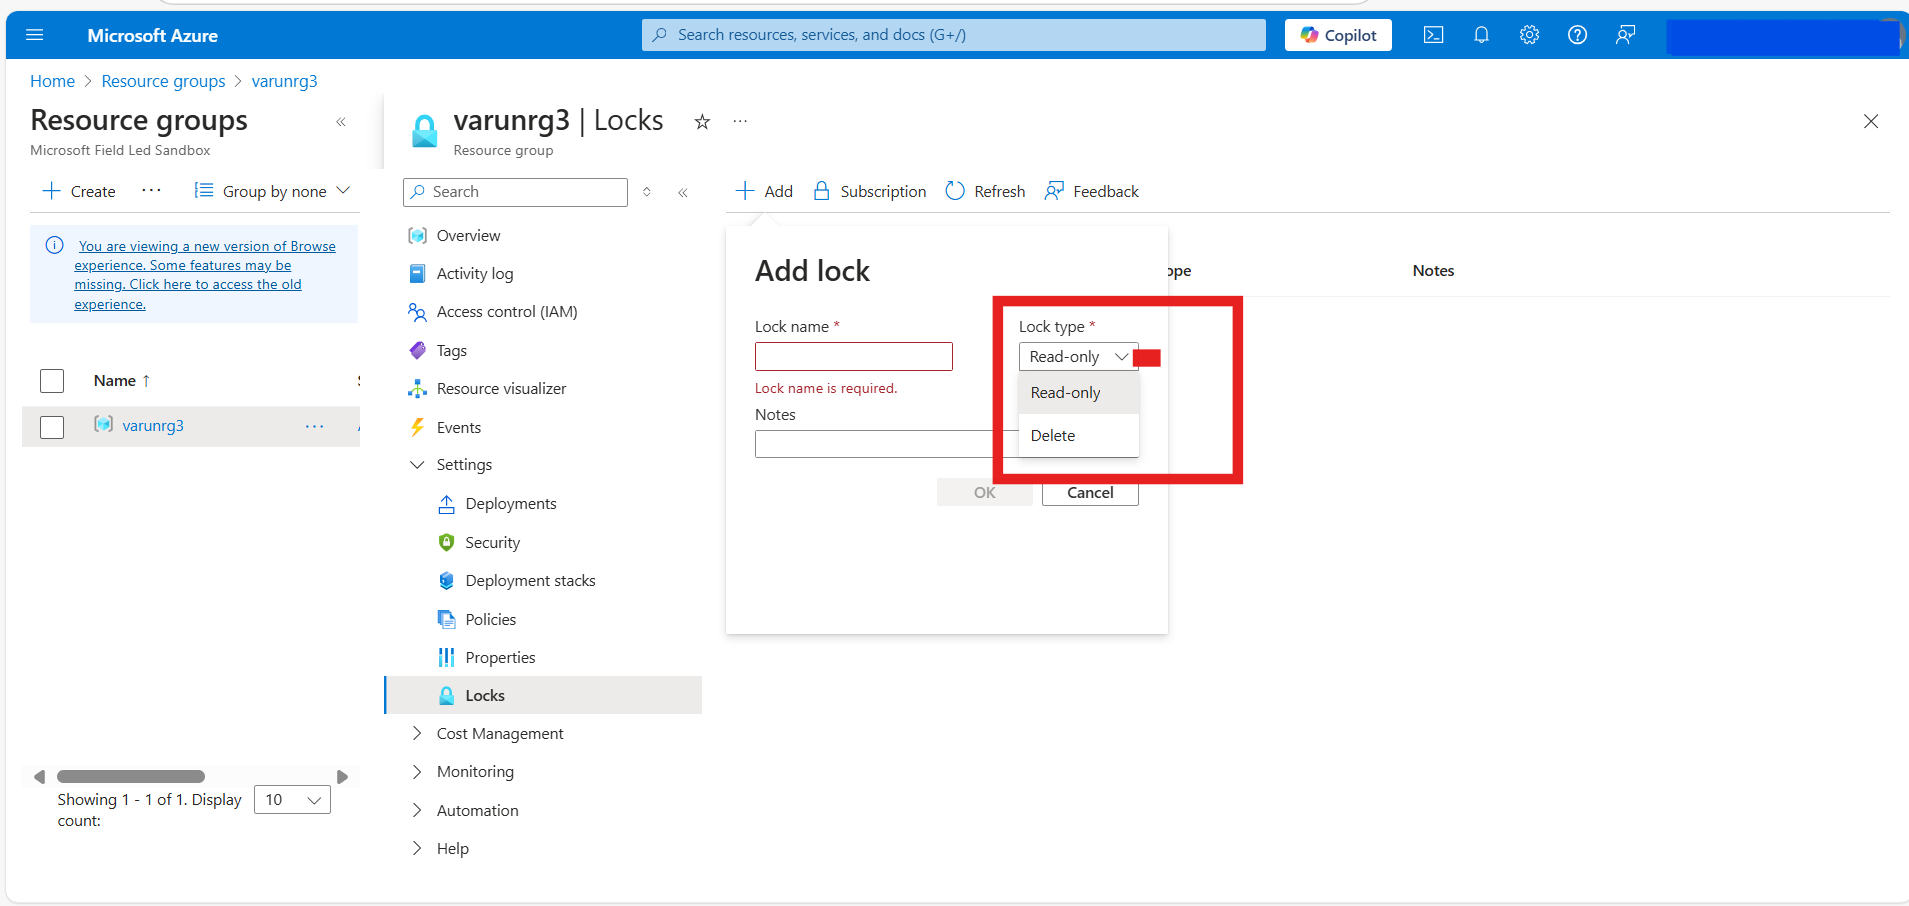Check the varunrg3 row checkbox
This screenshot has height=906, width=1909.
pos(51,426)
